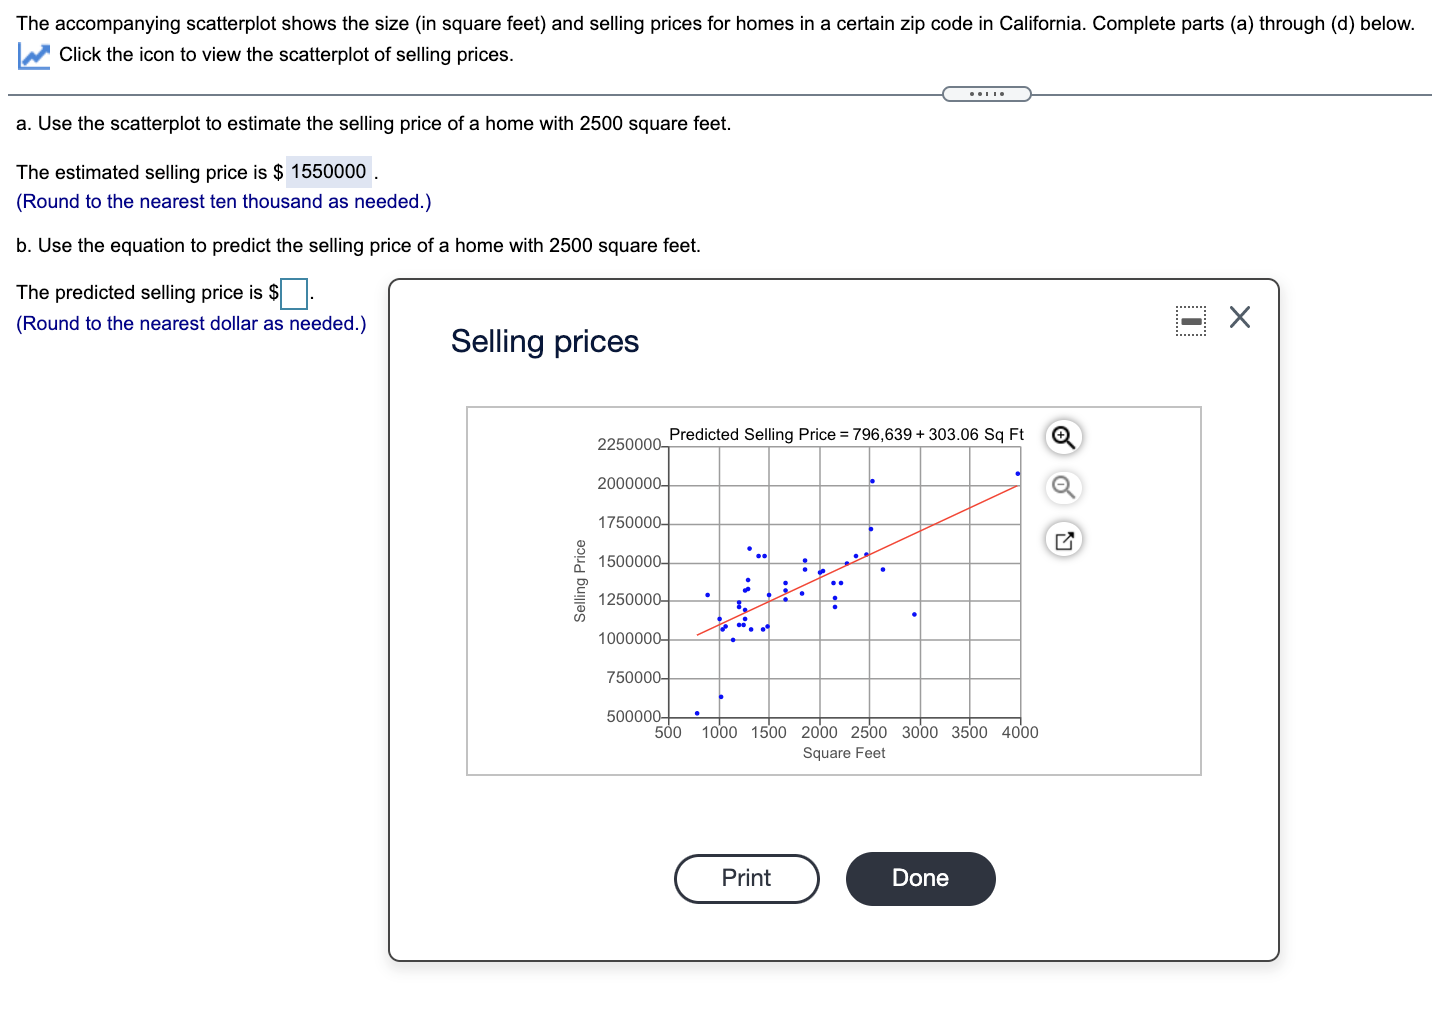This screenshot has height=1010, width=1432.
Task: Select the zoom-out magnifier on the plot
Action: tap(1063, 488)
